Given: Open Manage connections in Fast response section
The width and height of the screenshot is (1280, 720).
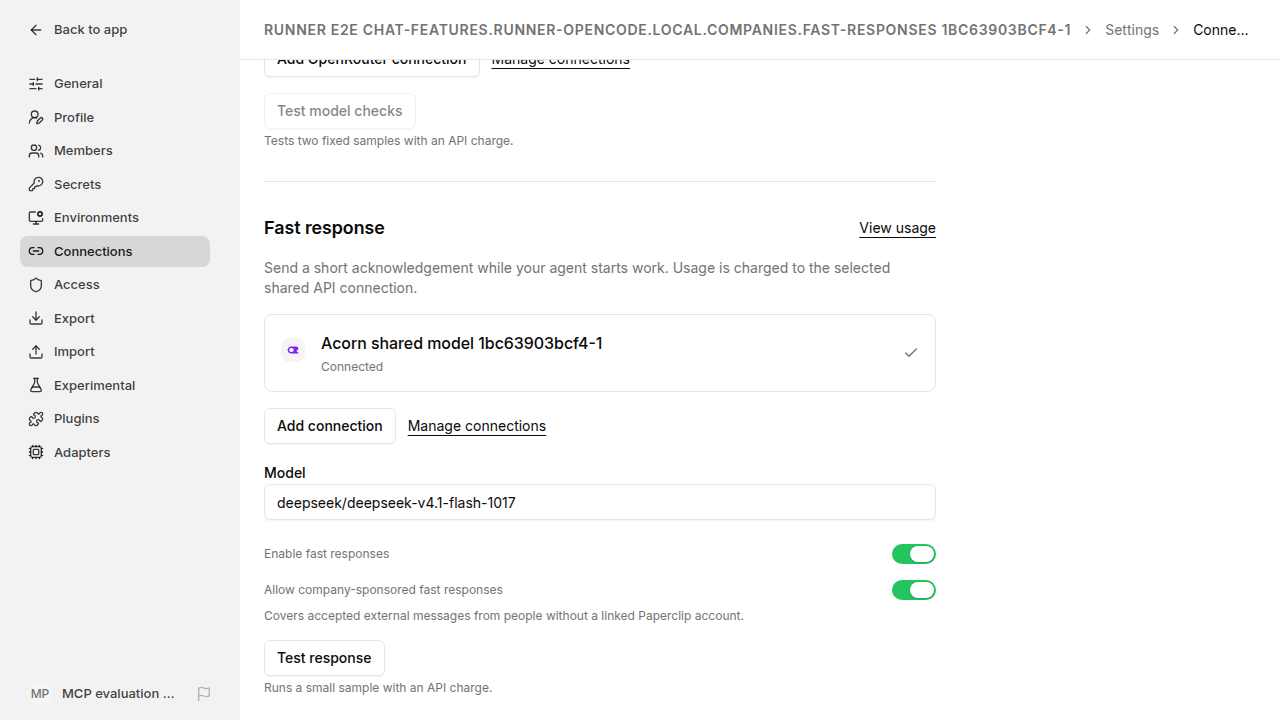Looking at the screenshot, I should (477, 426).
